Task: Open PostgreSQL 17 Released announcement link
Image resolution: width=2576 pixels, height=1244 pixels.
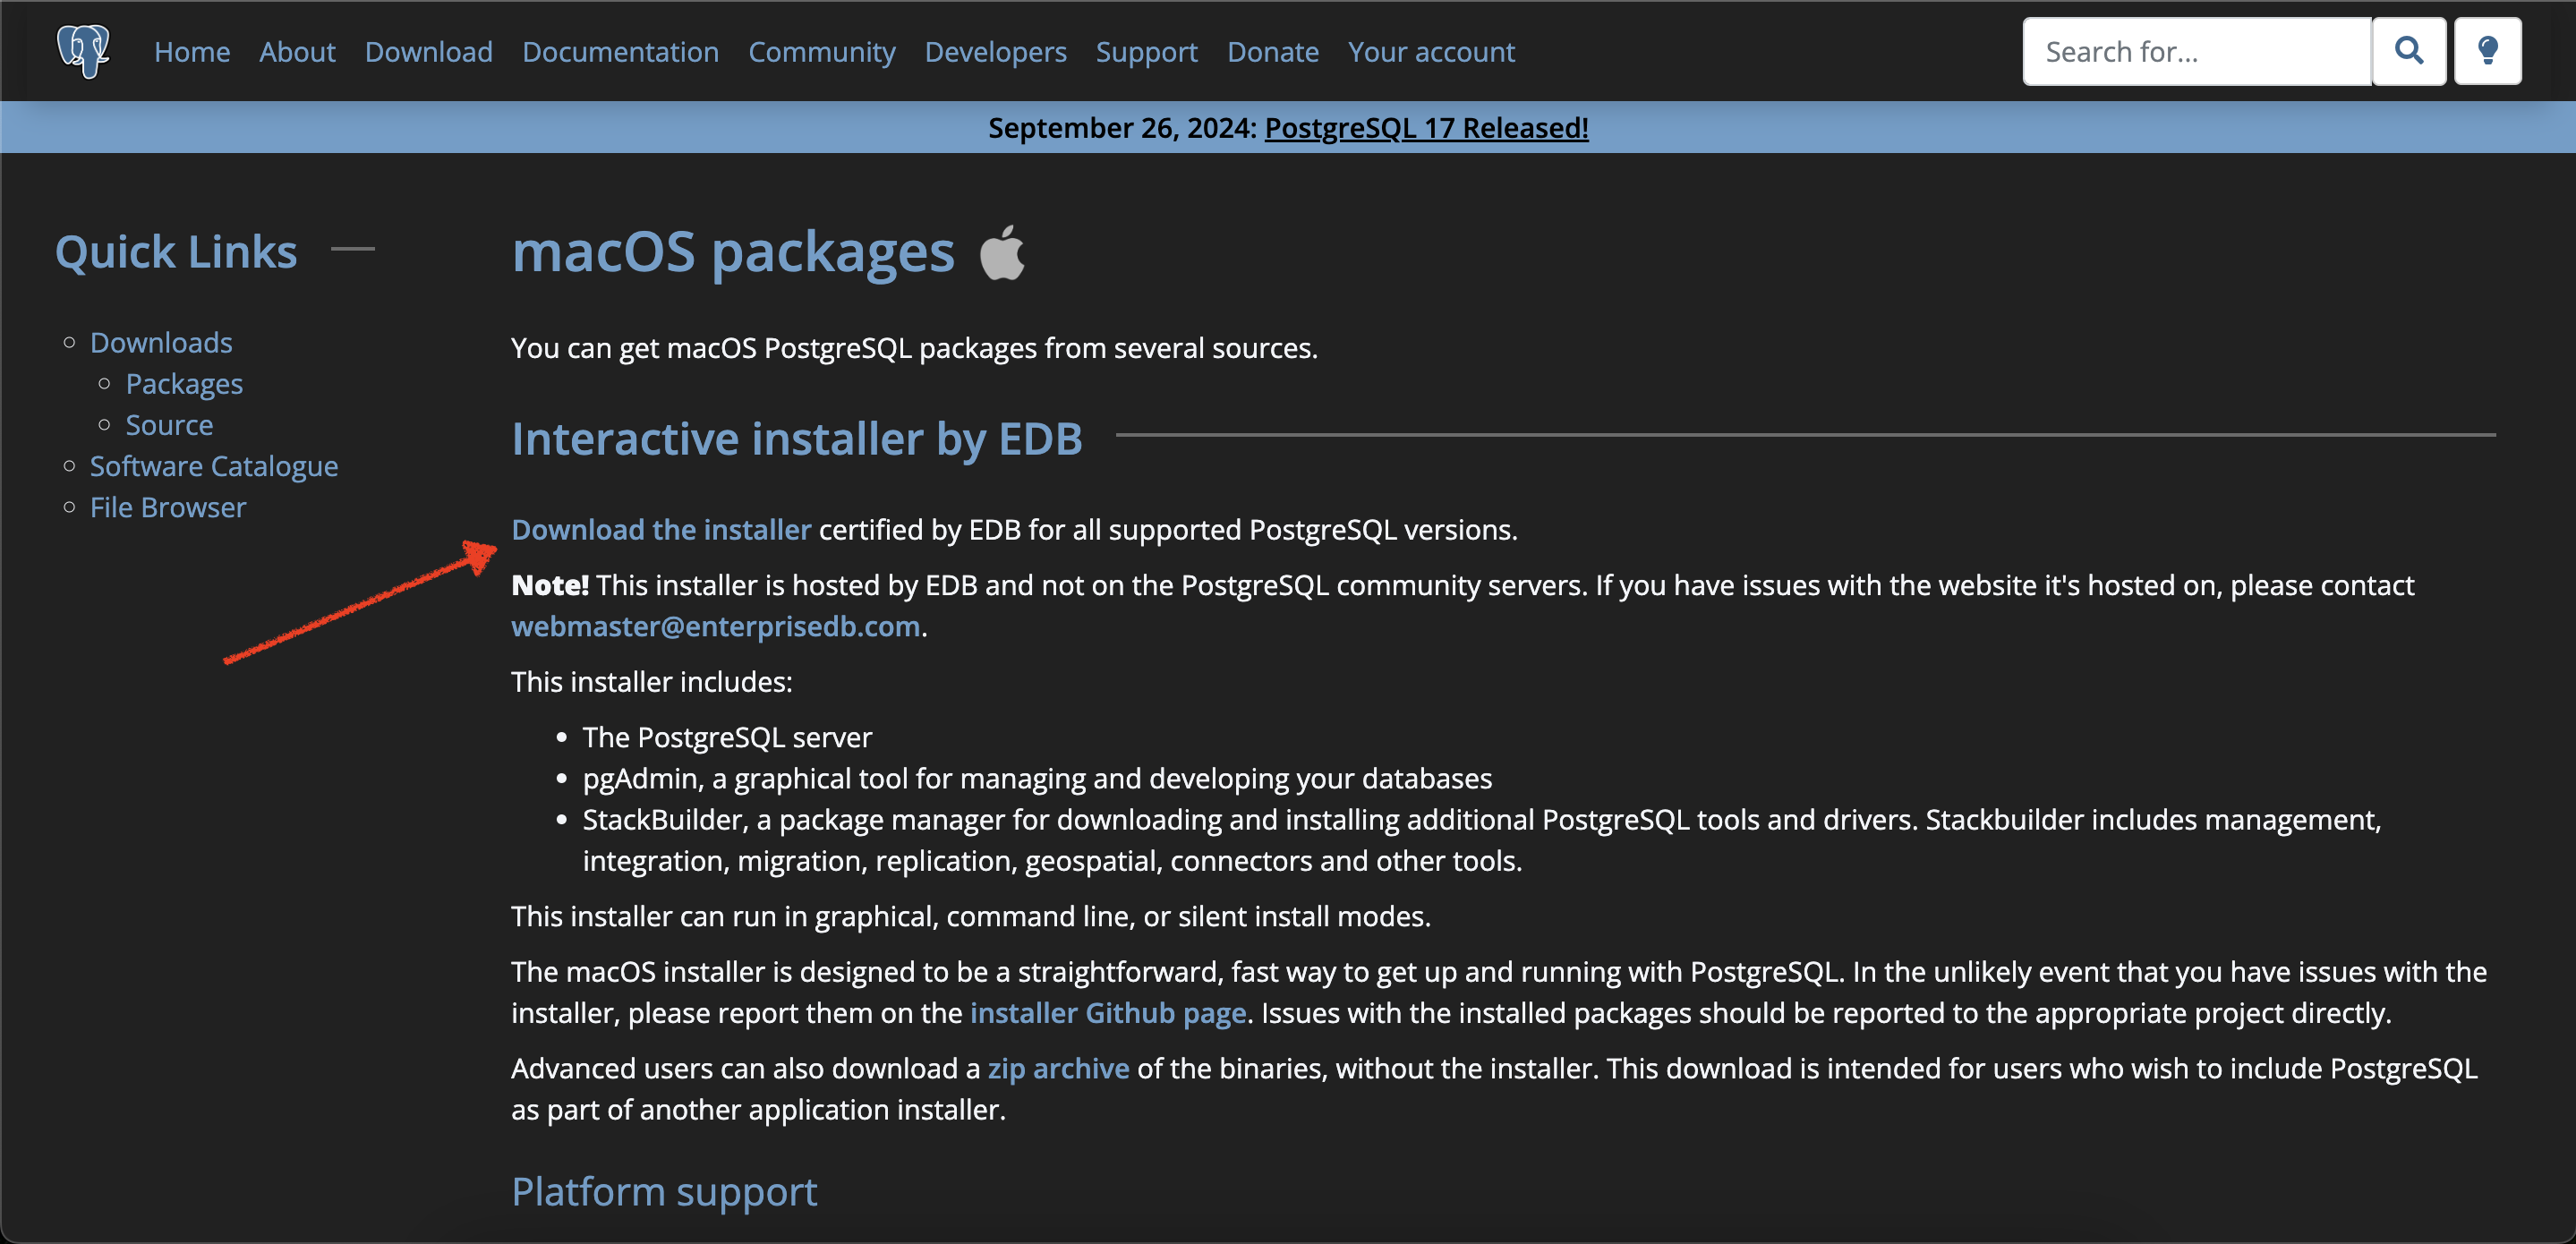Action: 1426,128
